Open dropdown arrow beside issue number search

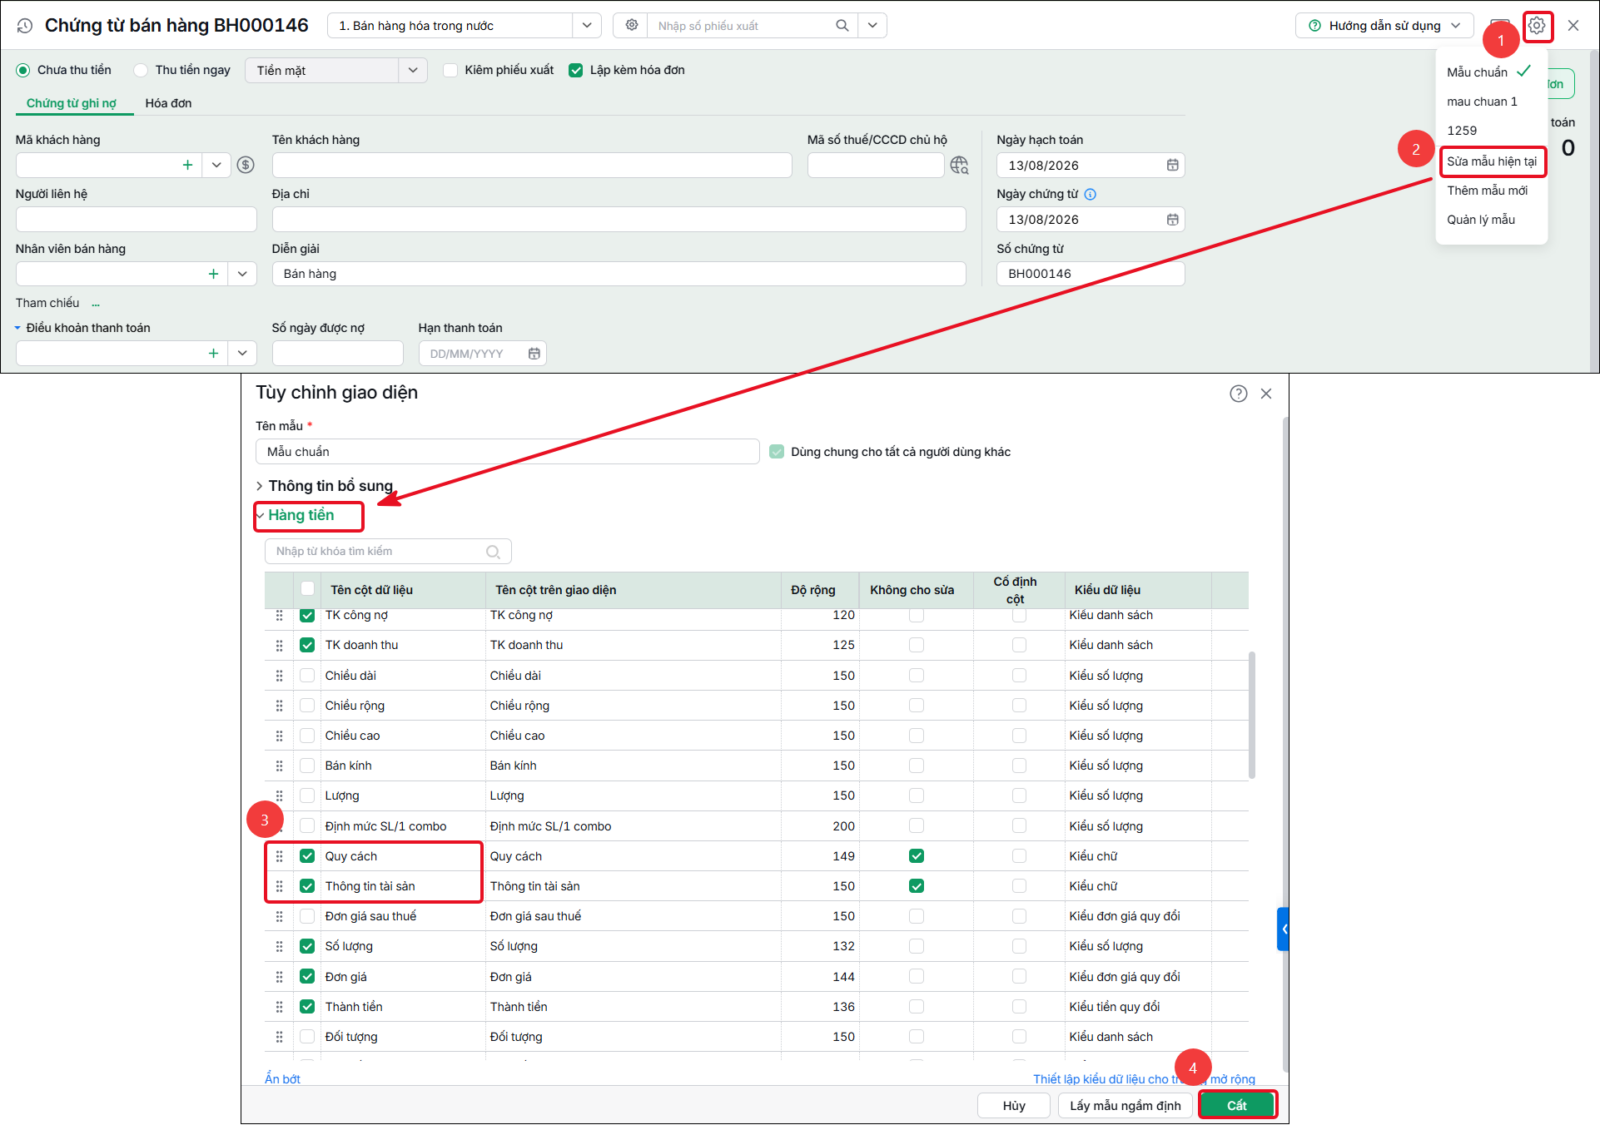(873, 25)
